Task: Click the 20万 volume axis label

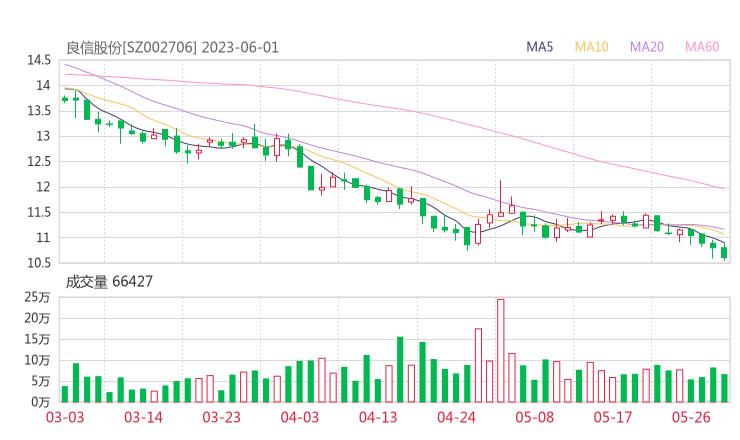Action: pyautogui.click(x=37, y=318)
